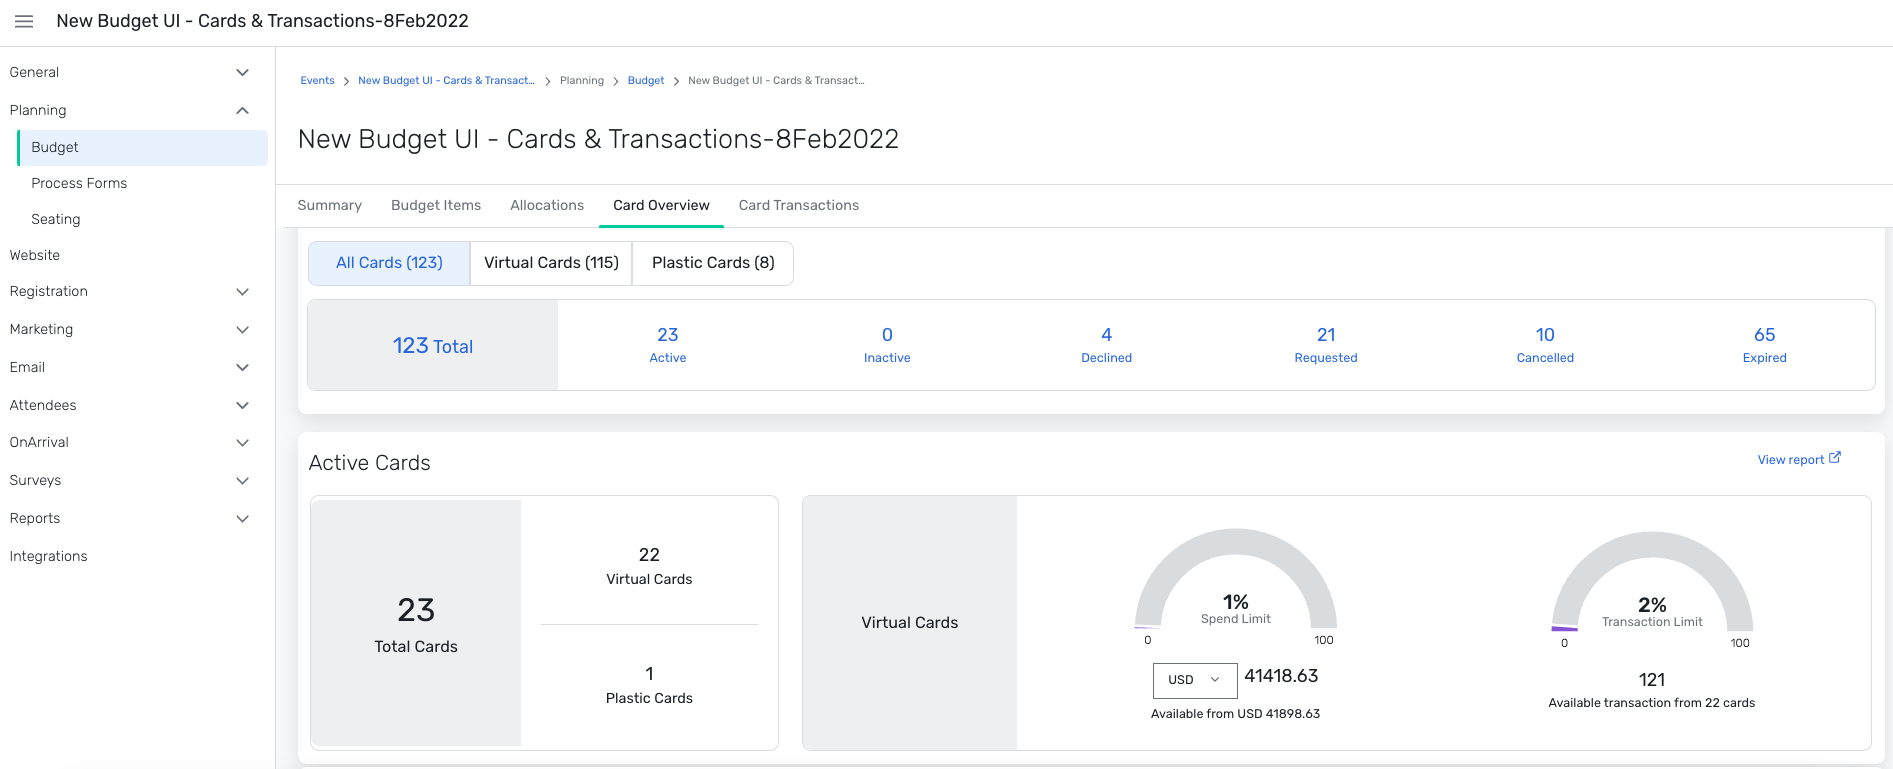Open the USD currency dropdown

click(x=1194, y=680)
